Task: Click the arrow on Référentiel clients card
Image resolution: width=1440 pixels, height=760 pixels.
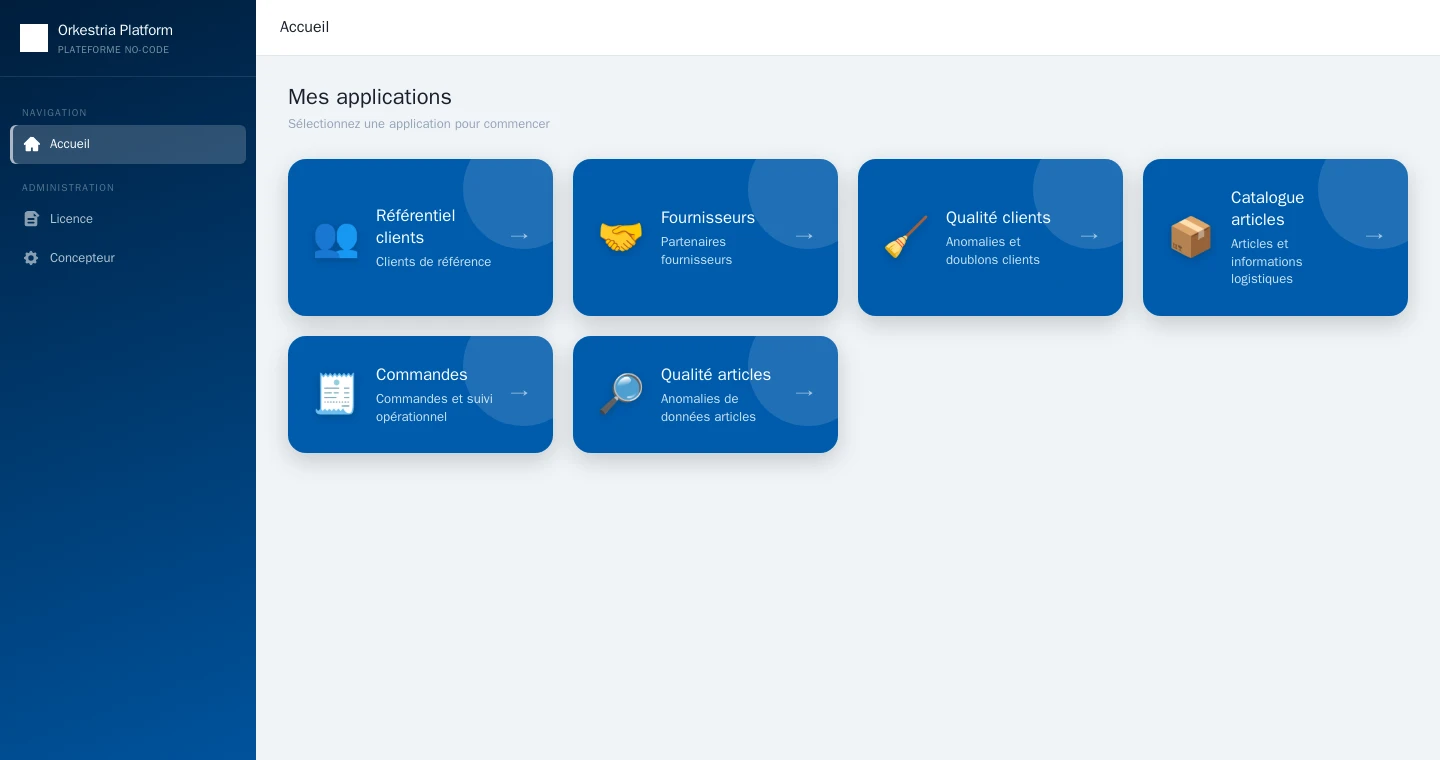Action: pyautogui.click(x=519, y=237)
